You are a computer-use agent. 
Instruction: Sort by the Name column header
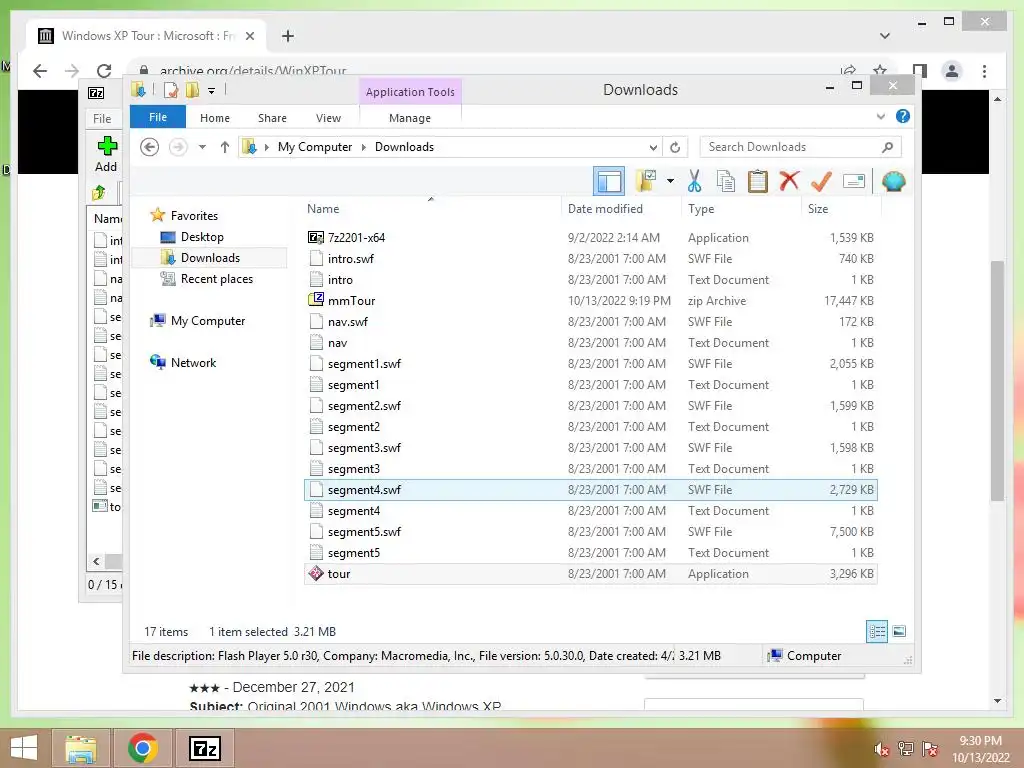click(x=323, y=209)
